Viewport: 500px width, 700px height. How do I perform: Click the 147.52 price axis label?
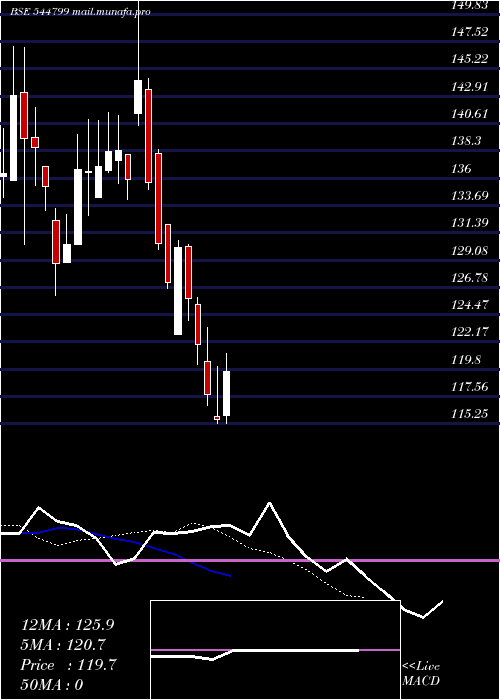470,32
